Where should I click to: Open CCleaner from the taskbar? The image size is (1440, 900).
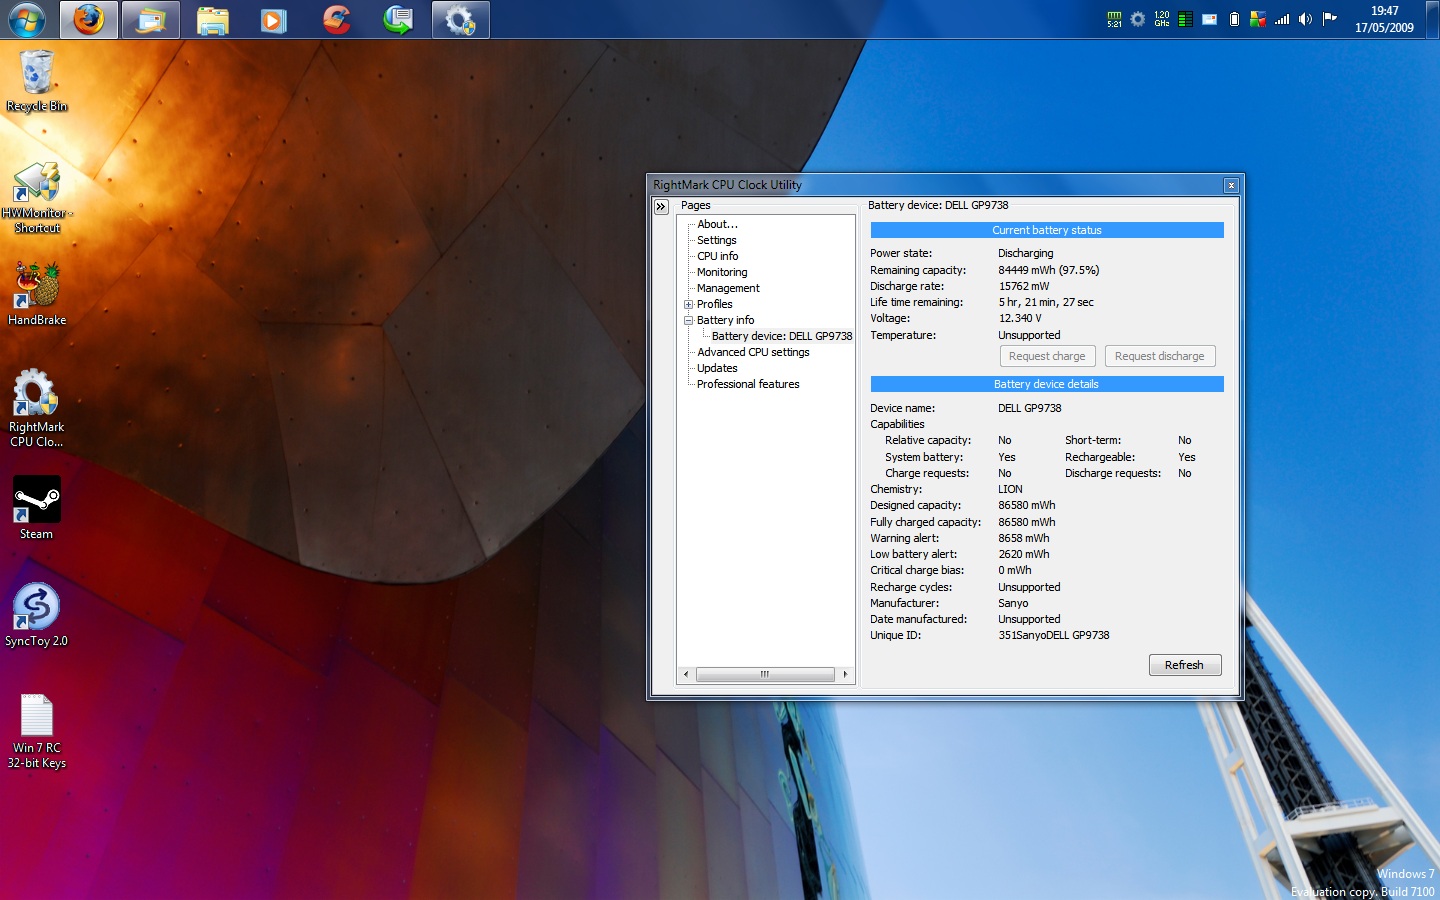point(336,19)
